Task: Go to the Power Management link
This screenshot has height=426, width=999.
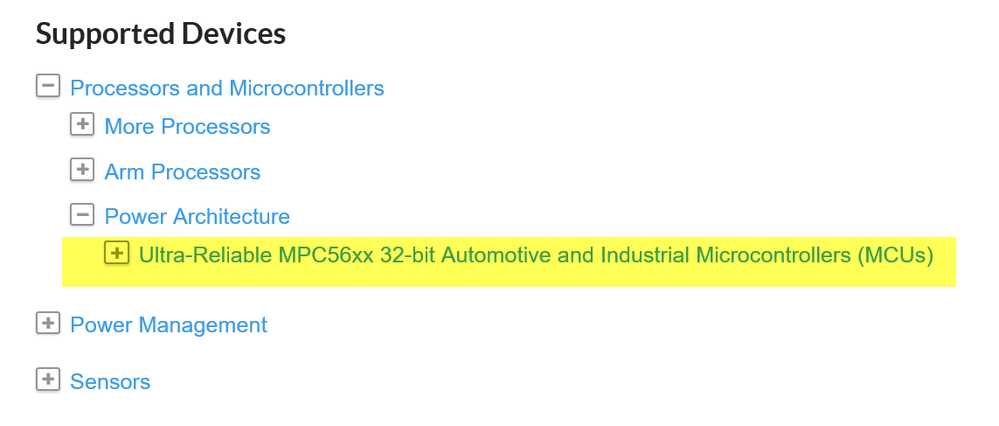Action: (168, 325)
